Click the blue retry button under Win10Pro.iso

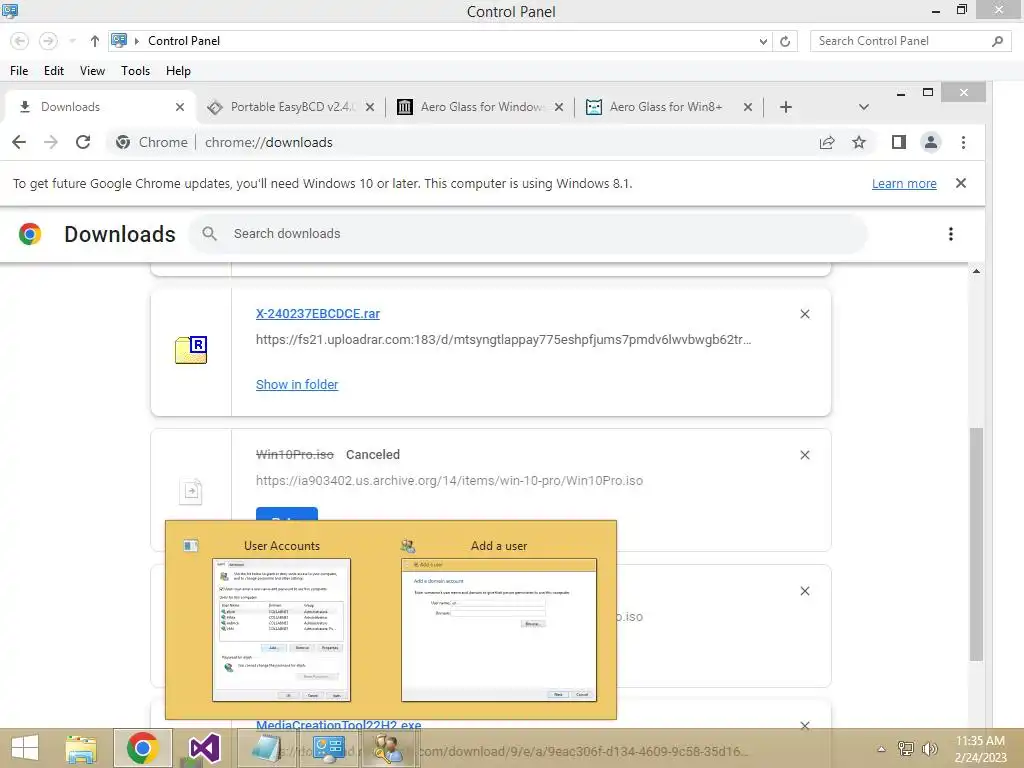tap(287, 514)
